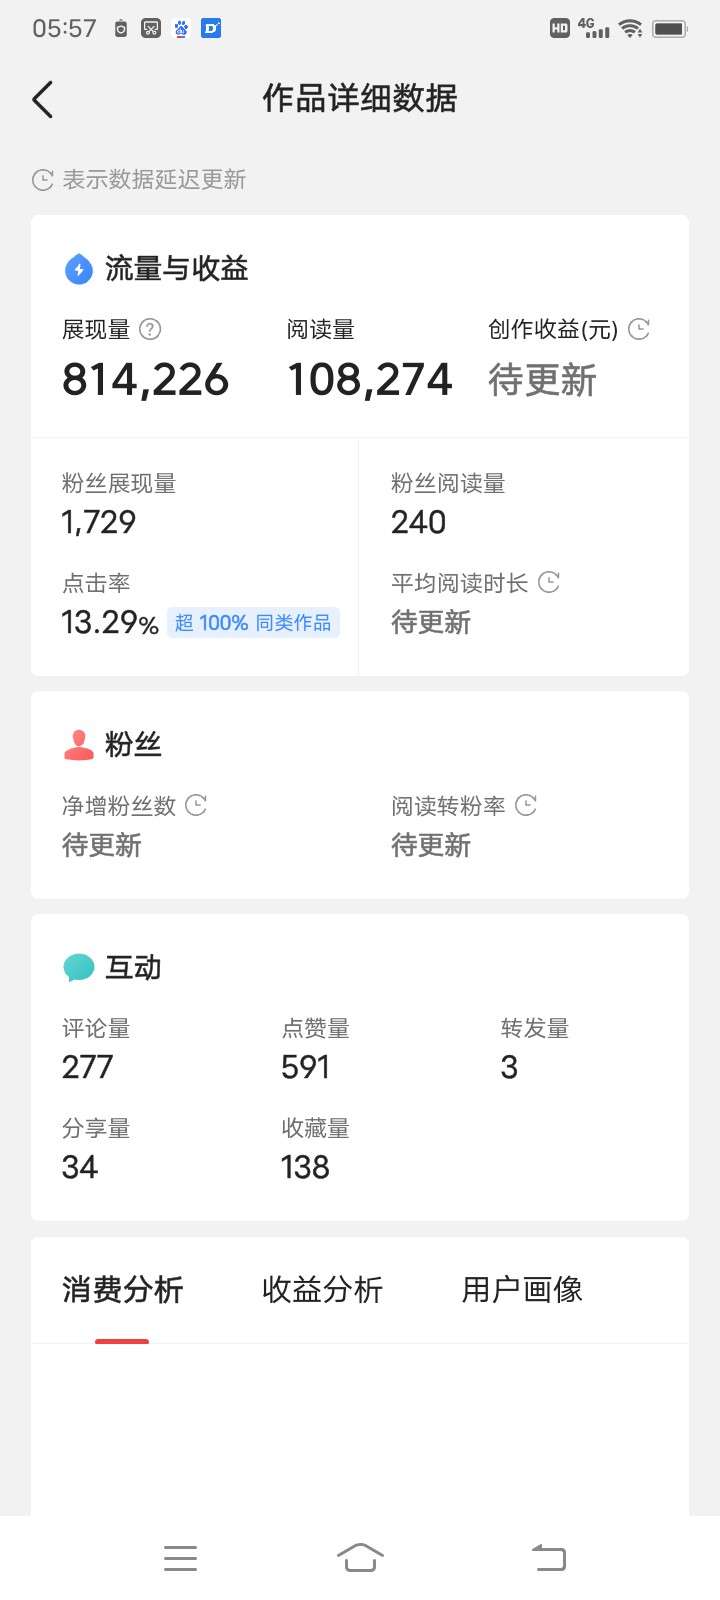Tap the back arrow icon
This screenshot has width=720, height=1600.
pos(43,99)
